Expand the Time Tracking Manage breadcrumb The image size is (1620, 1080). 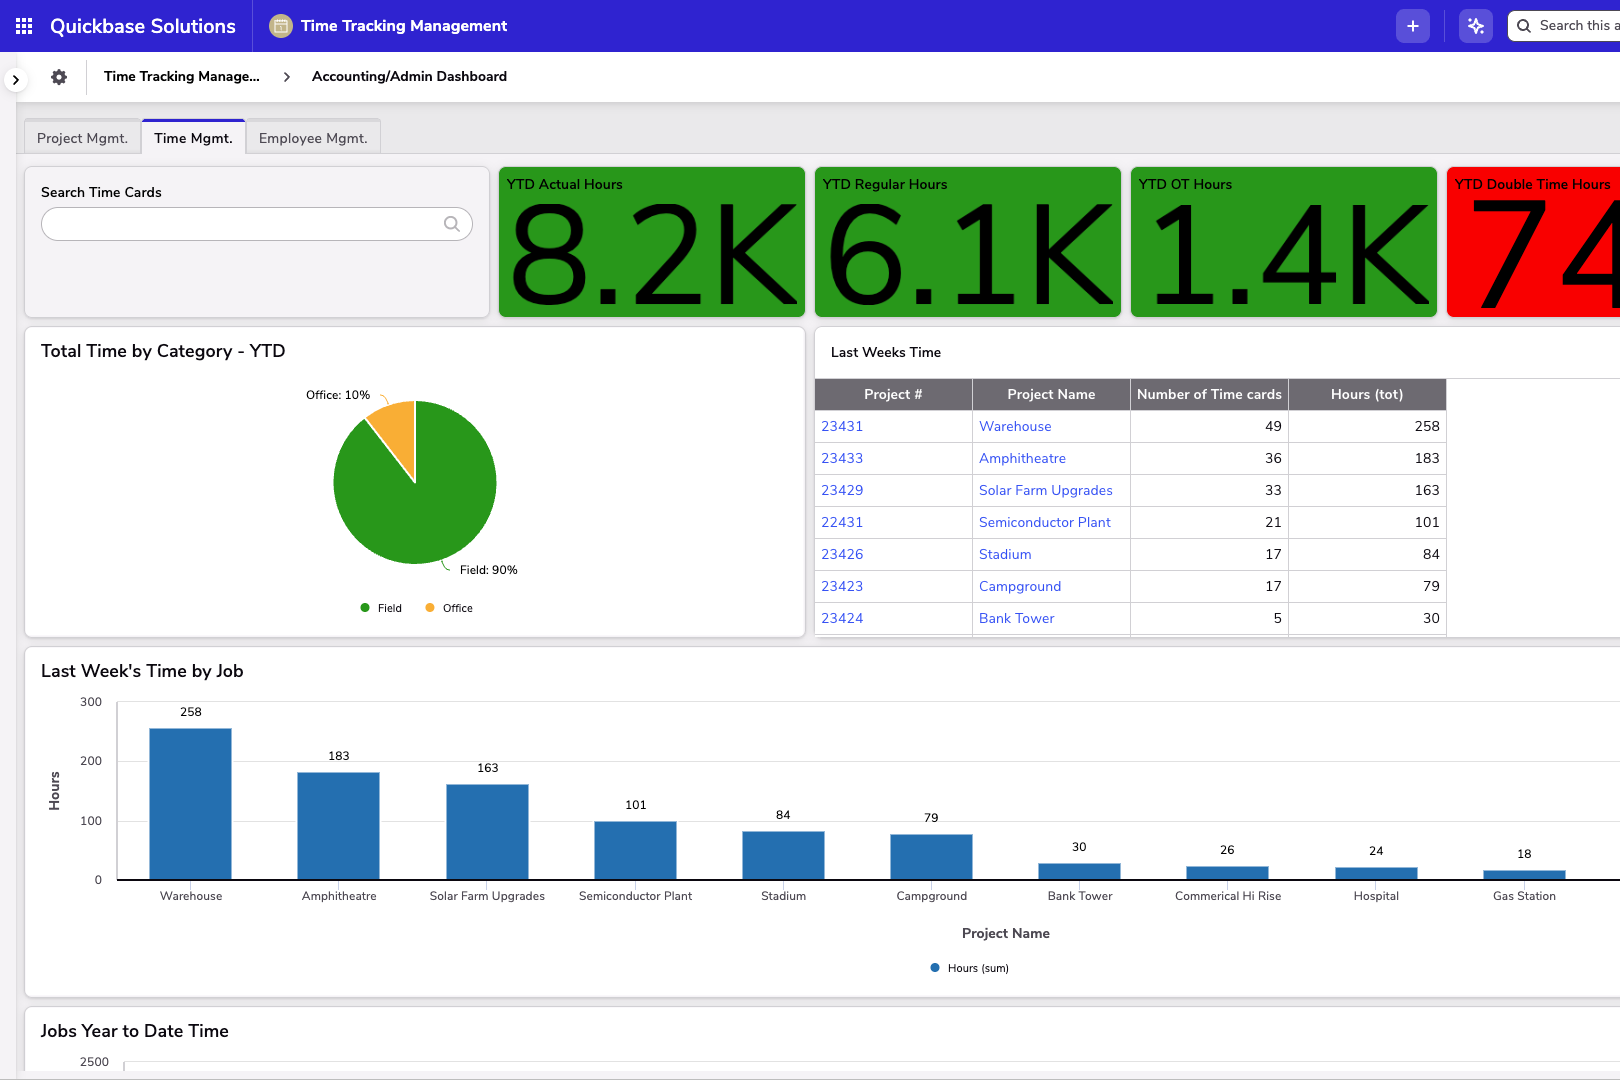tap(181, 76)
